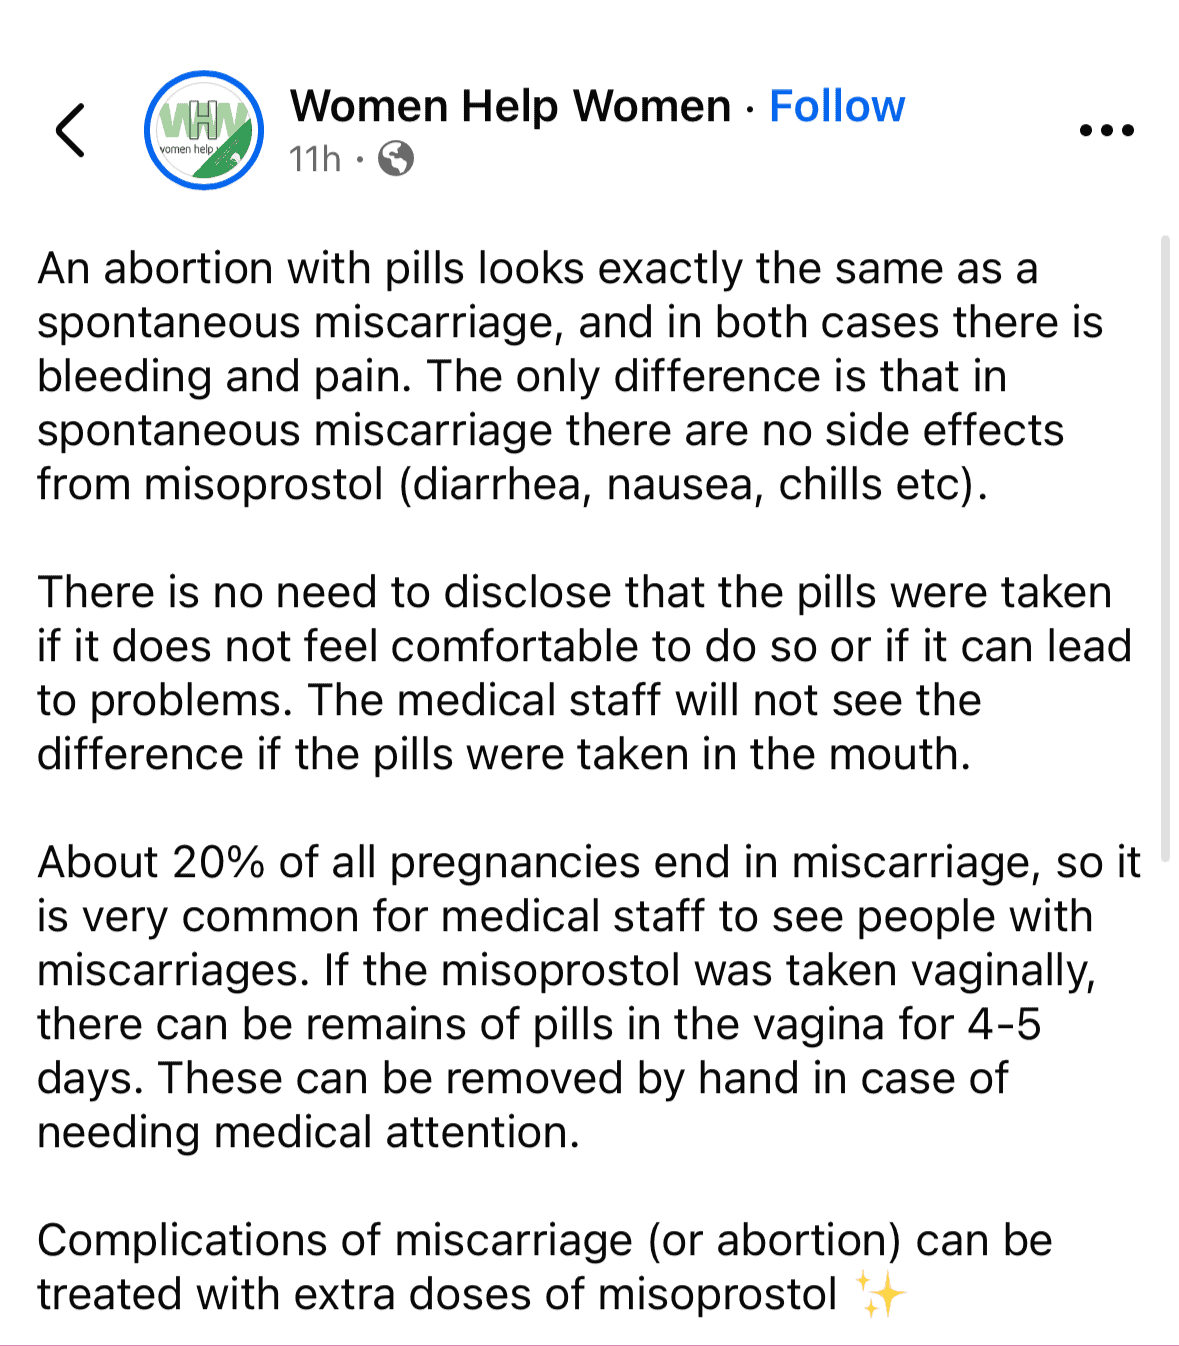This screenshot has height=1346, width=1179.
Task: Open the Women Help Women profile picture
Action: (x=204, y=130)
